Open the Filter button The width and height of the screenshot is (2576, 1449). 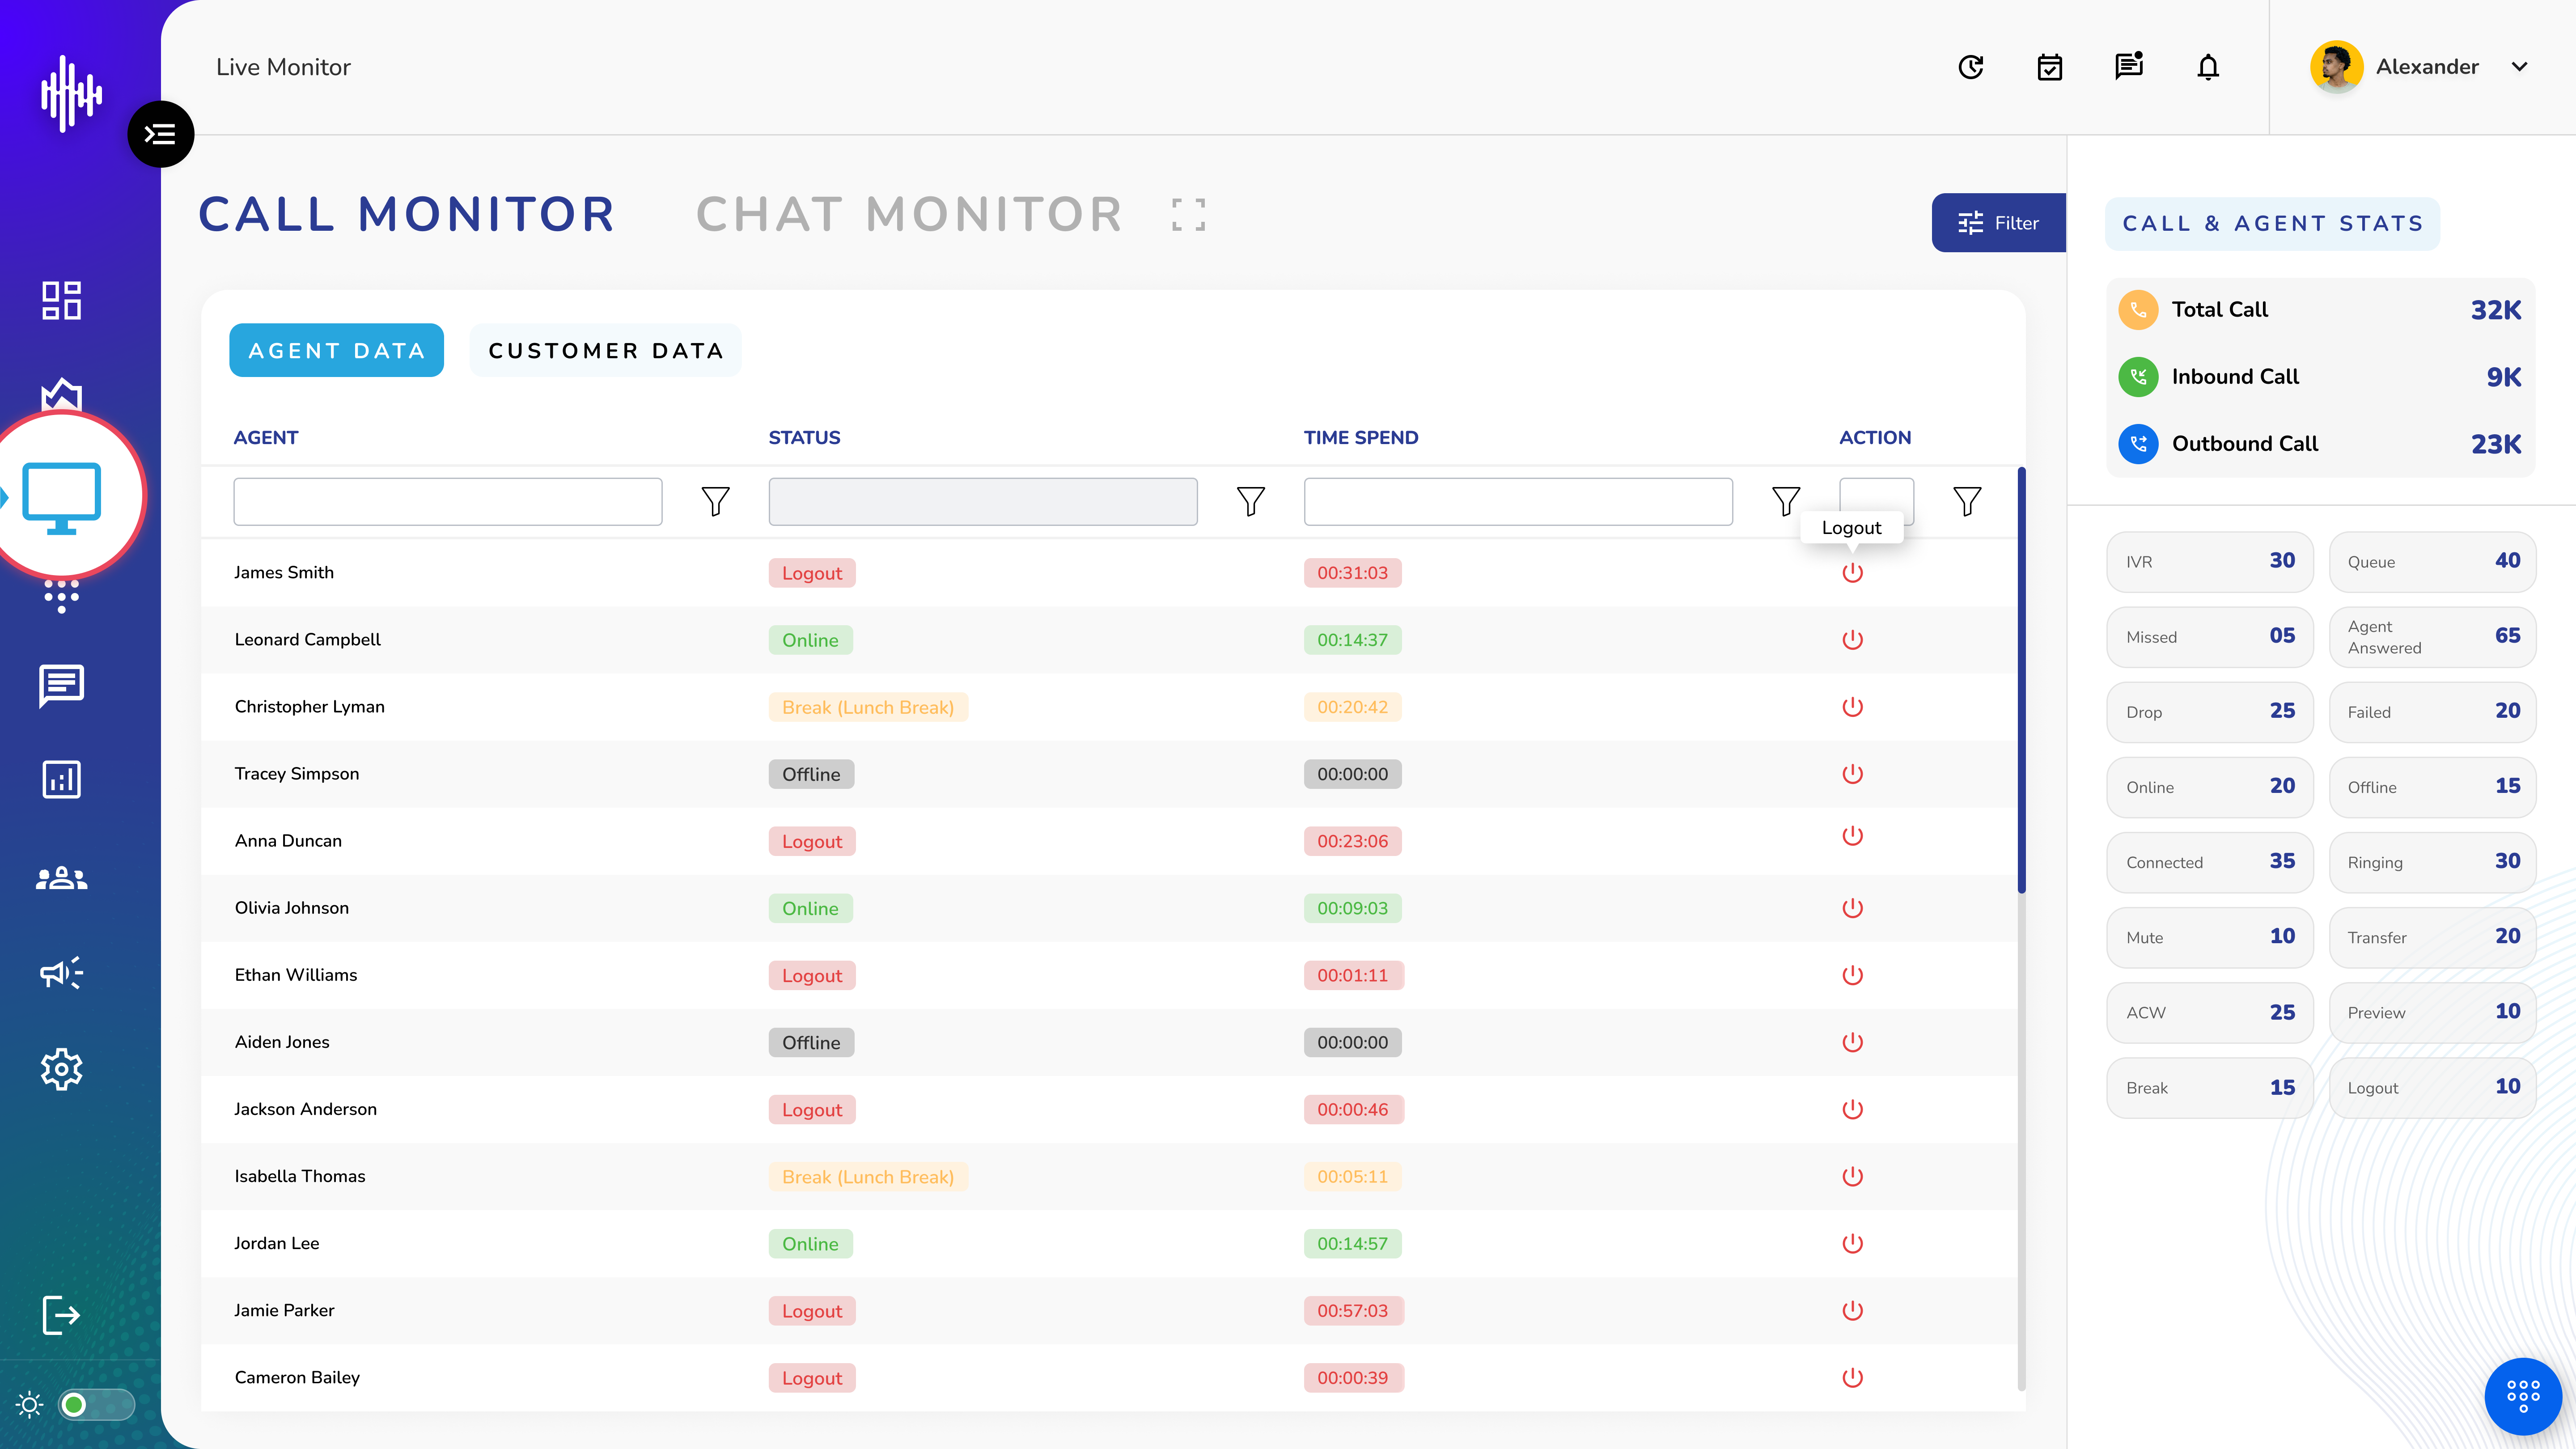[1998, 223]
